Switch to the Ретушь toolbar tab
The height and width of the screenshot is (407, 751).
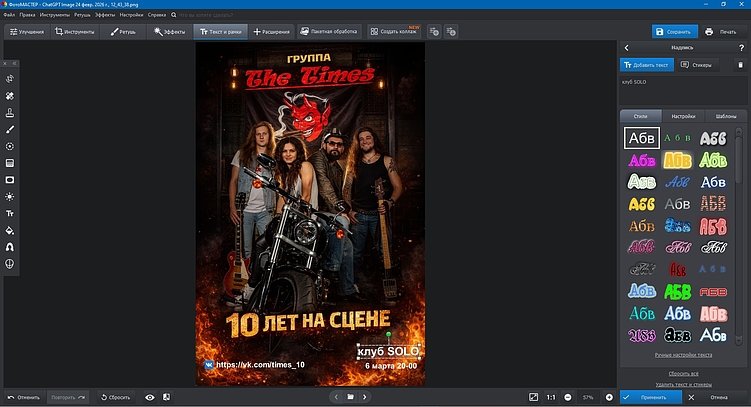click(124, 32)
